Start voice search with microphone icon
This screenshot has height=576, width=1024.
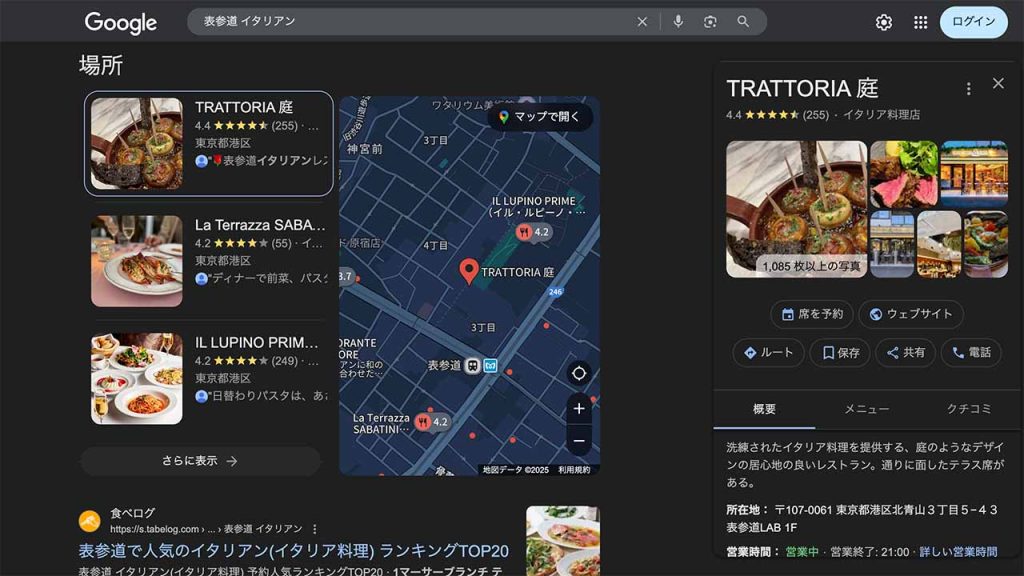pyautogui.click(x=678, y=22)
